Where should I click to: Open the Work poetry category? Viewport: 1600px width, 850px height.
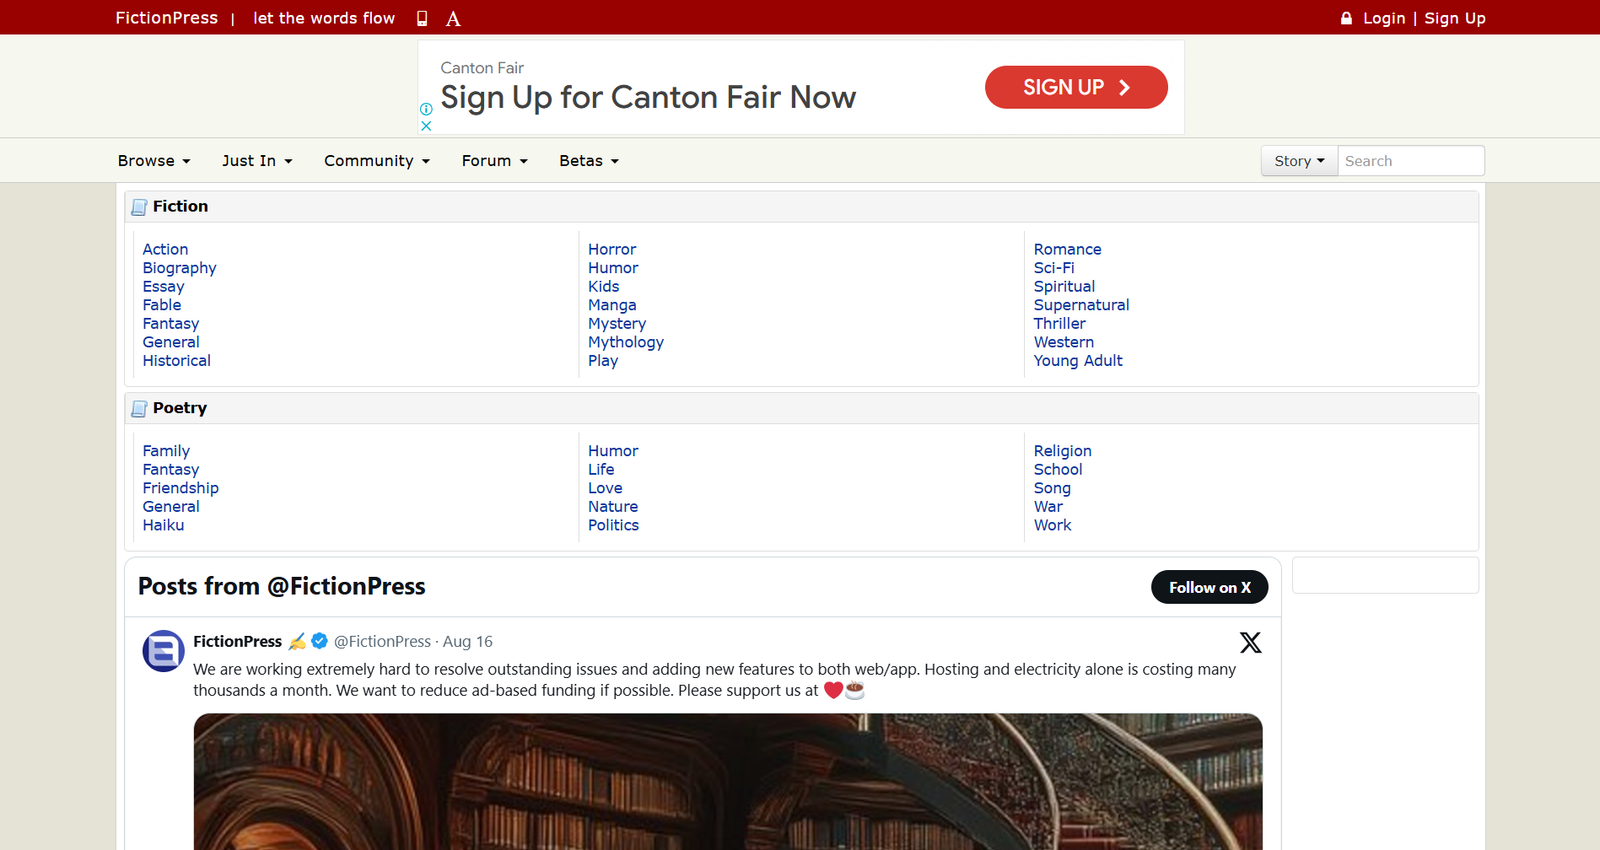tap(1052, 525)
